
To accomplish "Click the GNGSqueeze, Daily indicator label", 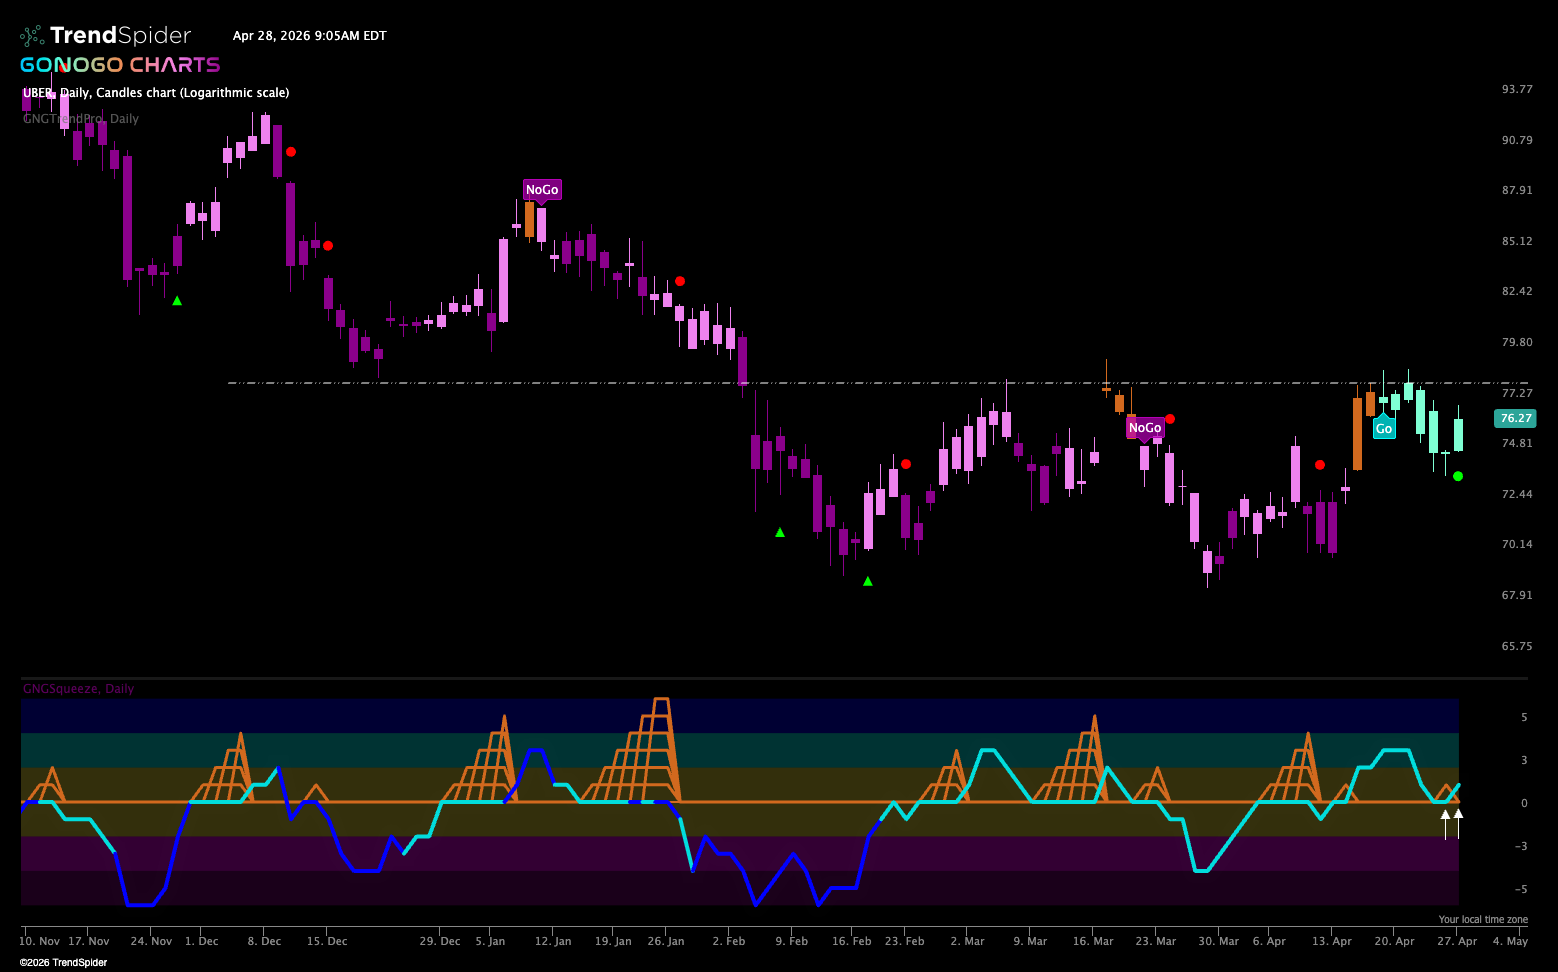I will click(78, 689).
